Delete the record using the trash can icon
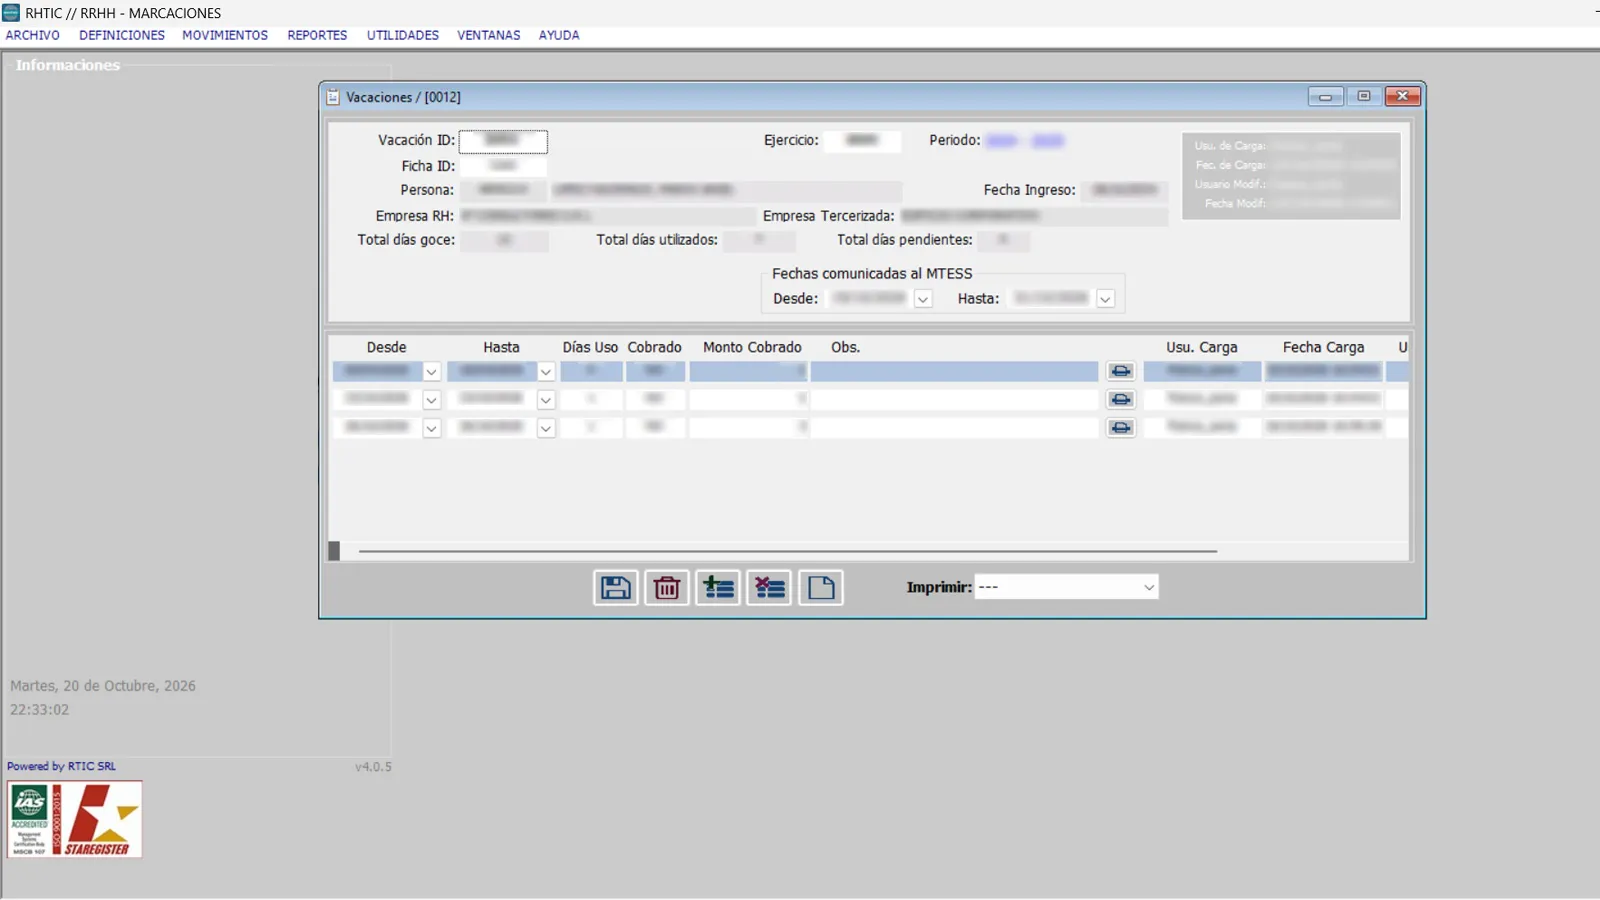1600x900 pixels. (x=667, y=588)
